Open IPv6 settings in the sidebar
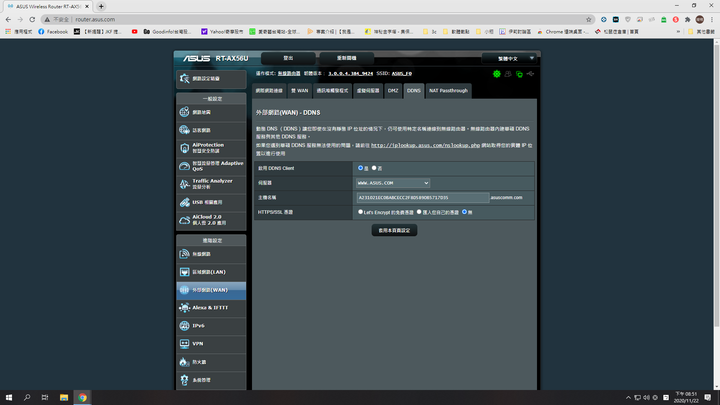Viewport: 720px width, 405px height. pos(211,326)
